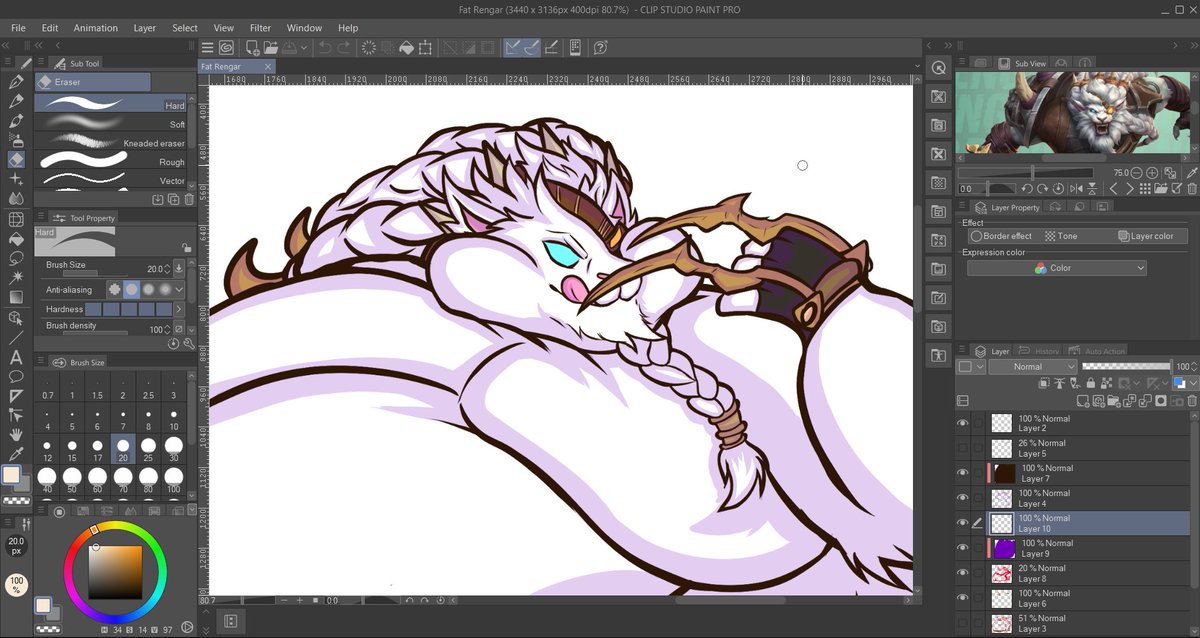
Task: Select the Auto select magic wand tool
Action: [x=16, y=278]
